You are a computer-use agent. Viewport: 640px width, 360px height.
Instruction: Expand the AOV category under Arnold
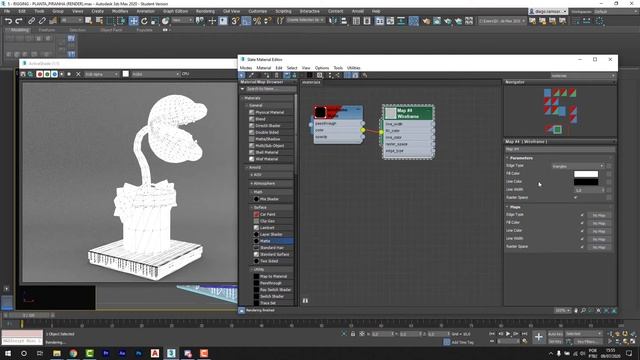[251, 175]
